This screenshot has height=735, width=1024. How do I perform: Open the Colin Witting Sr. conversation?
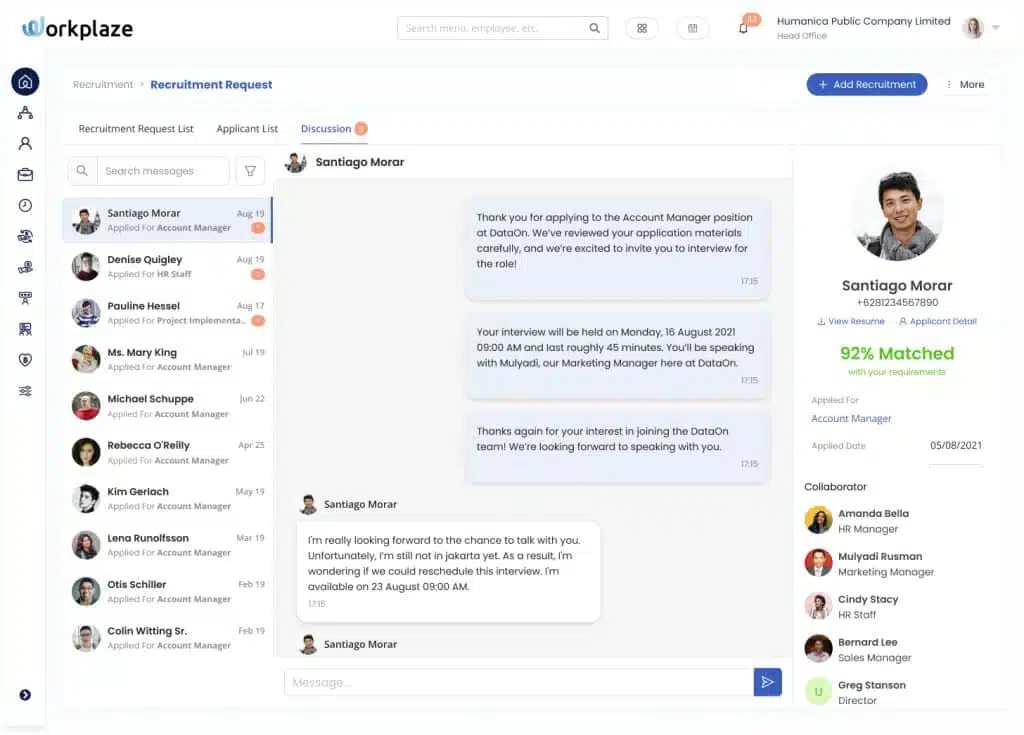(167, 638)
